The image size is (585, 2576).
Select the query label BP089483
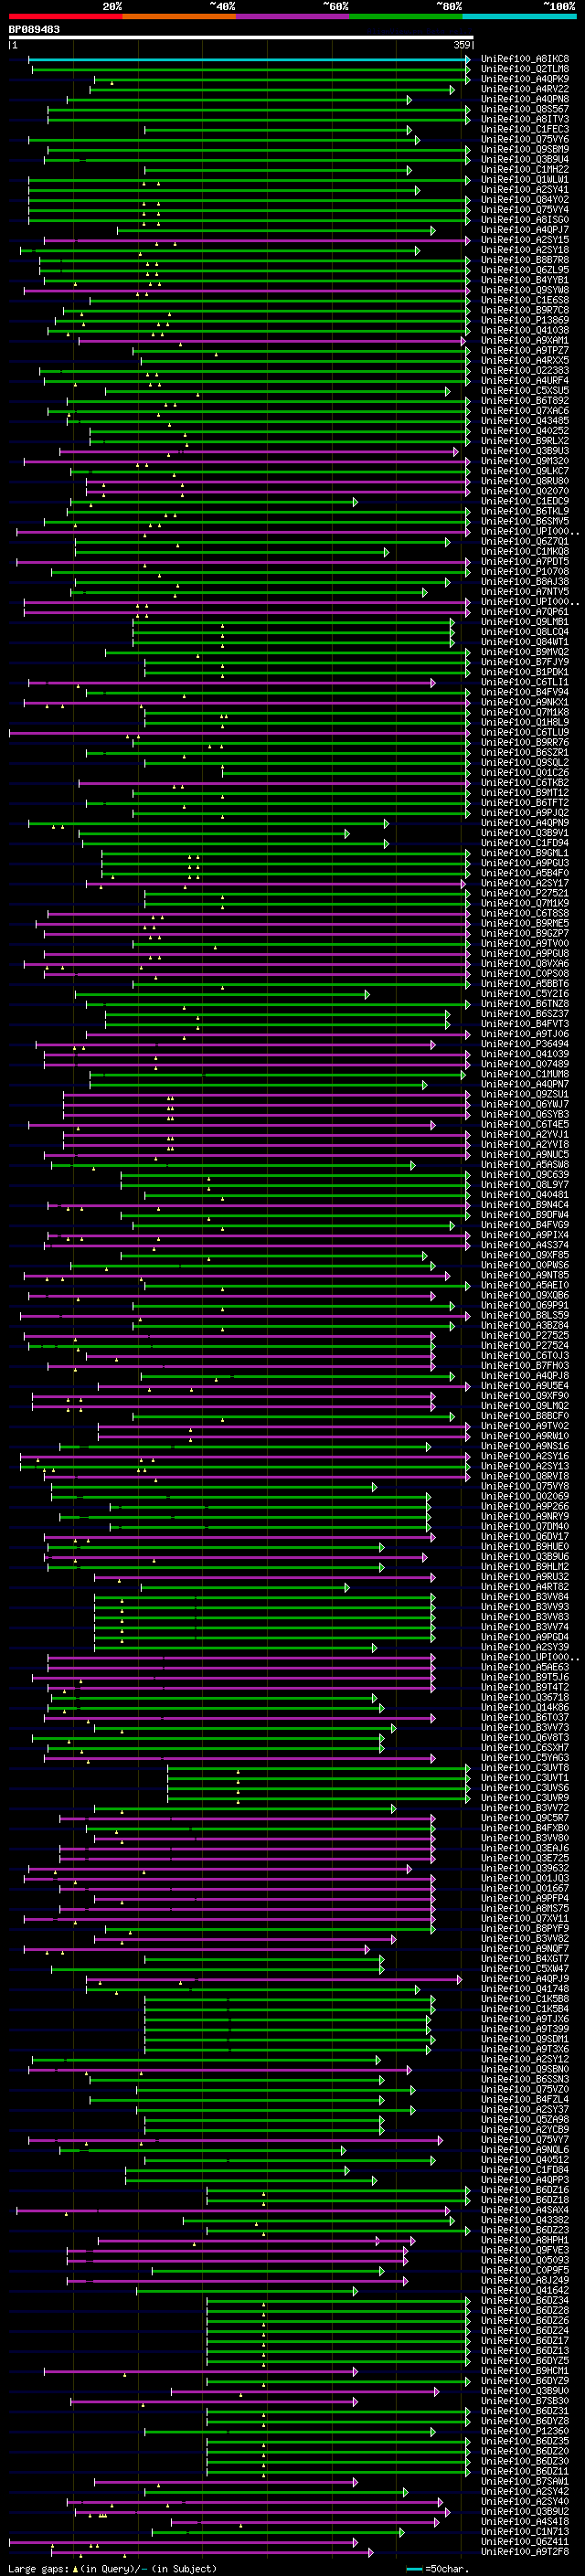[34, 29]
